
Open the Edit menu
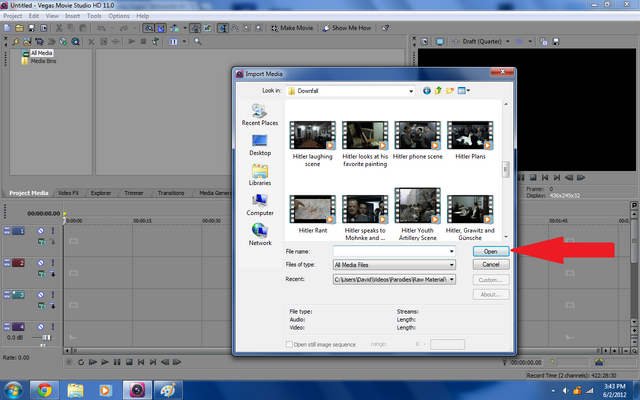point(34,16)
